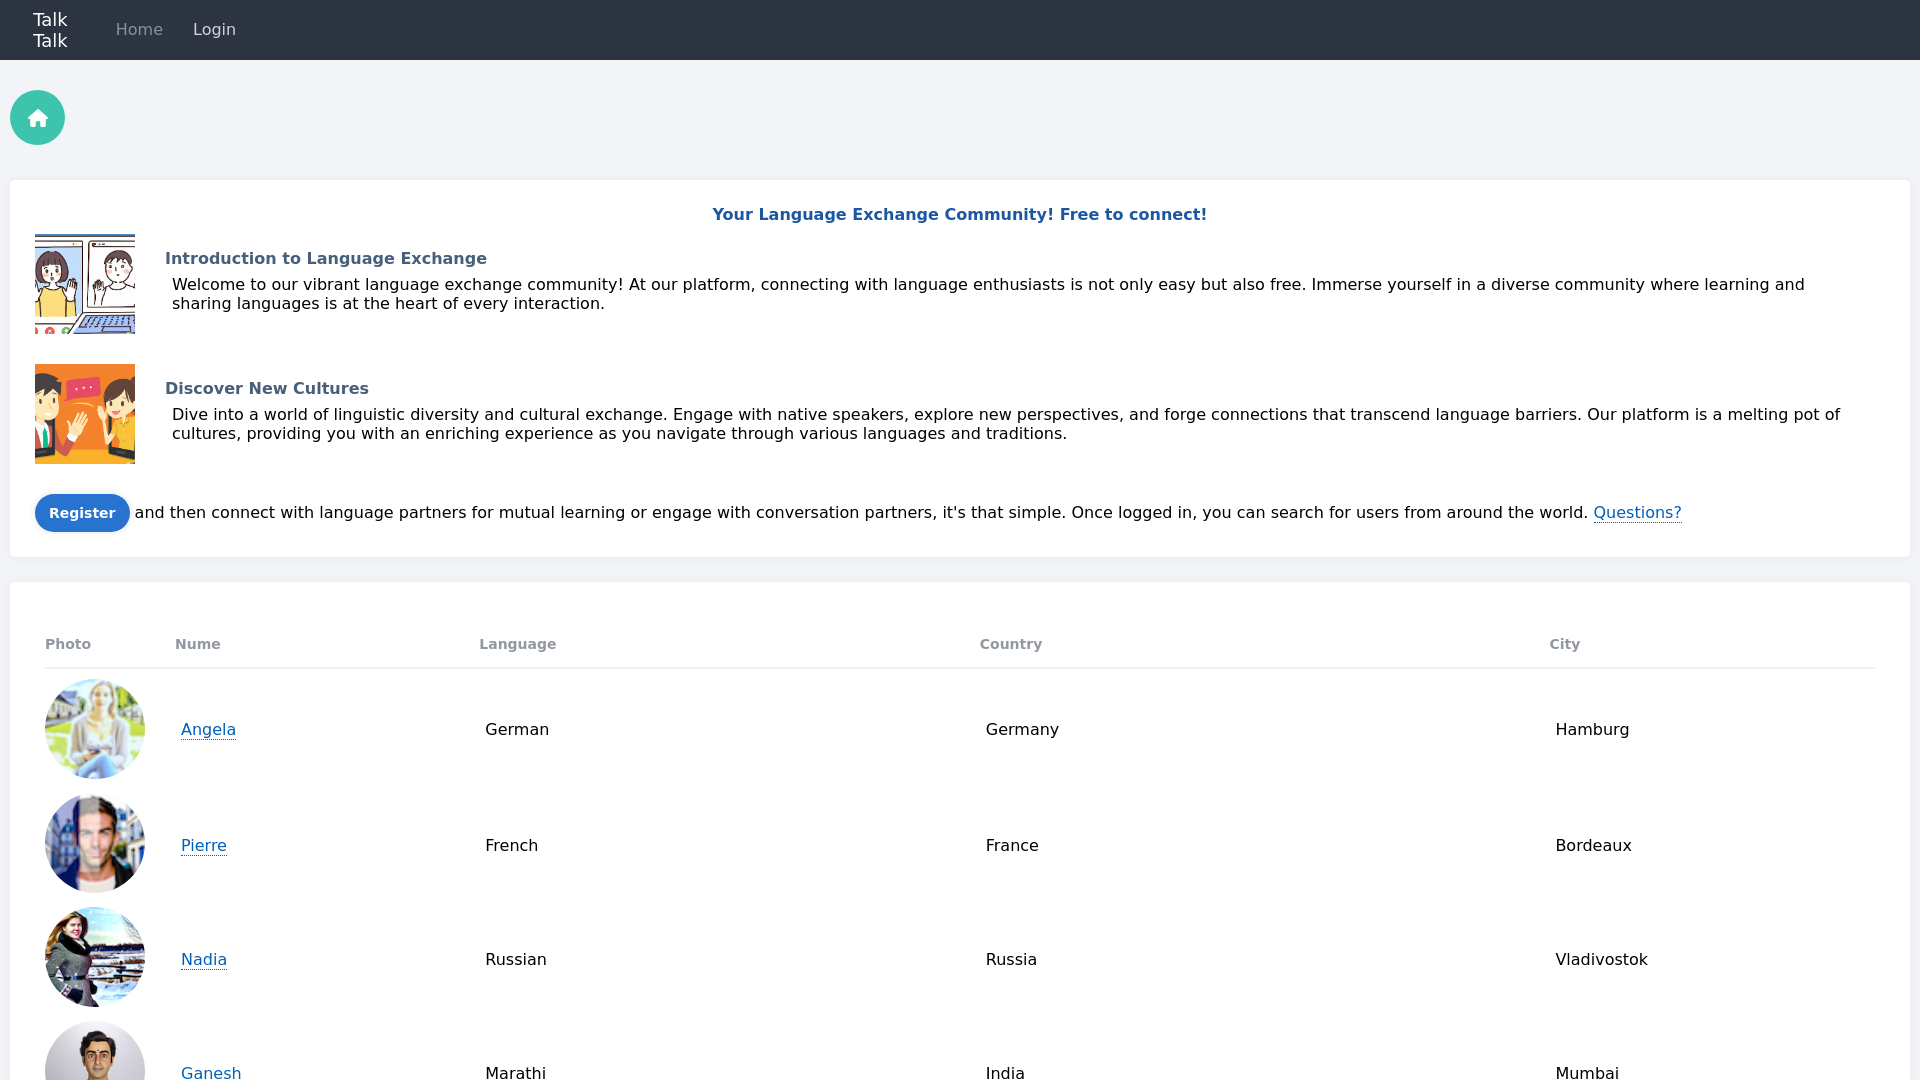
Task: Open the Questions? link
Action: [1637, 513]
